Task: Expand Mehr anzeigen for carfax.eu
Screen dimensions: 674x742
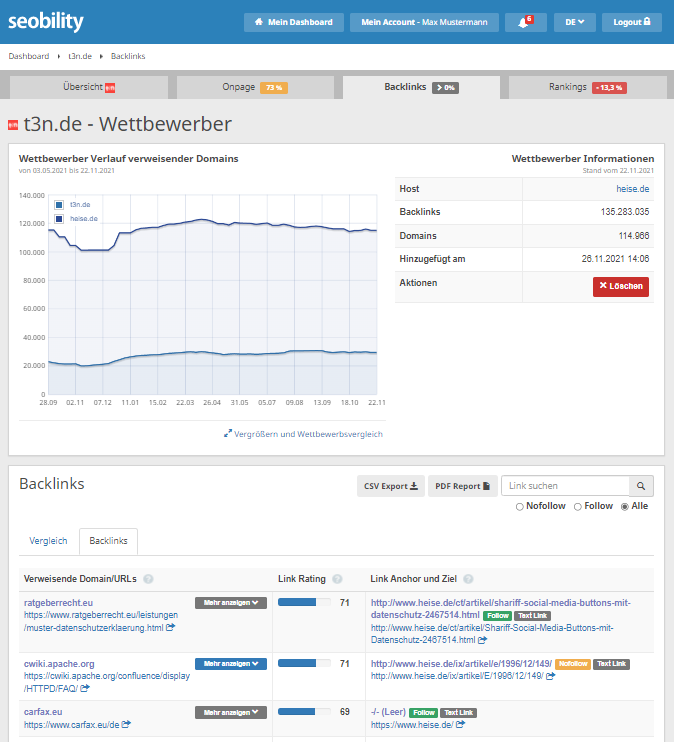Action: [231, 713]
